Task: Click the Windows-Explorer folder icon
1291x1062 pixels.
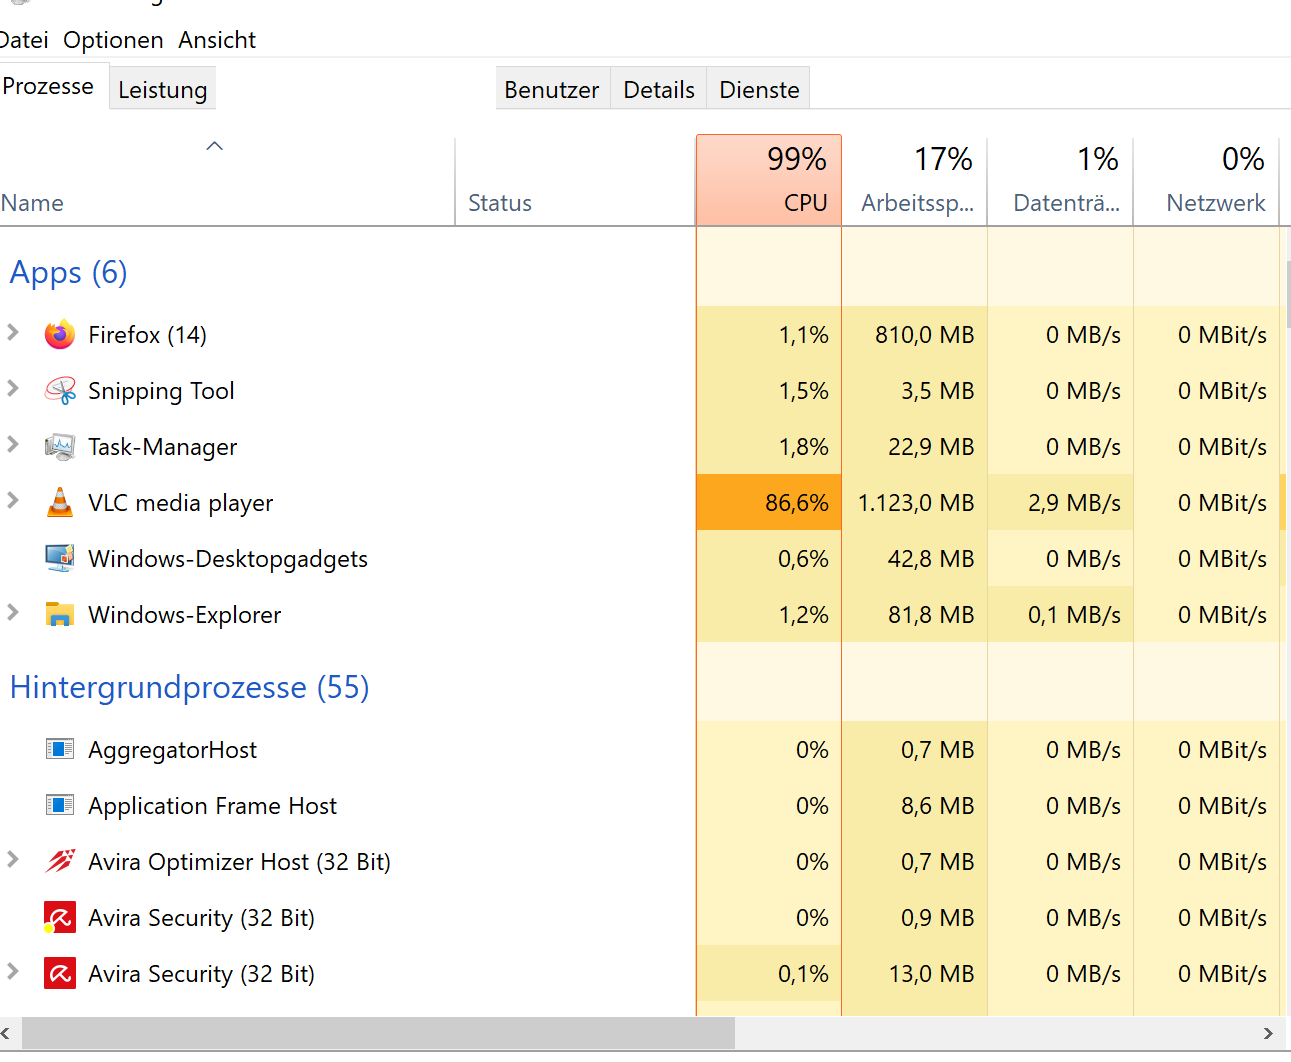Action: click(60, 614)
